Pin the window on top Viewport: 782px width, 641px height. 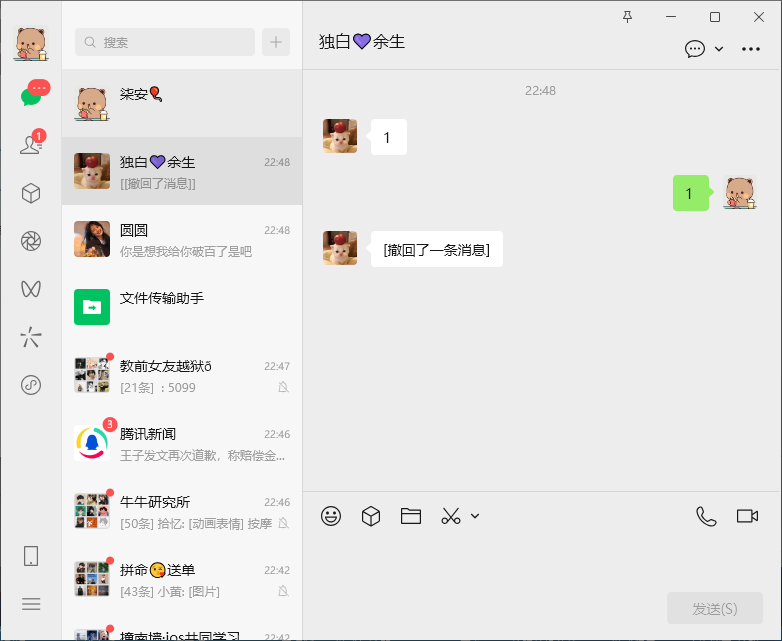(628, 17)
